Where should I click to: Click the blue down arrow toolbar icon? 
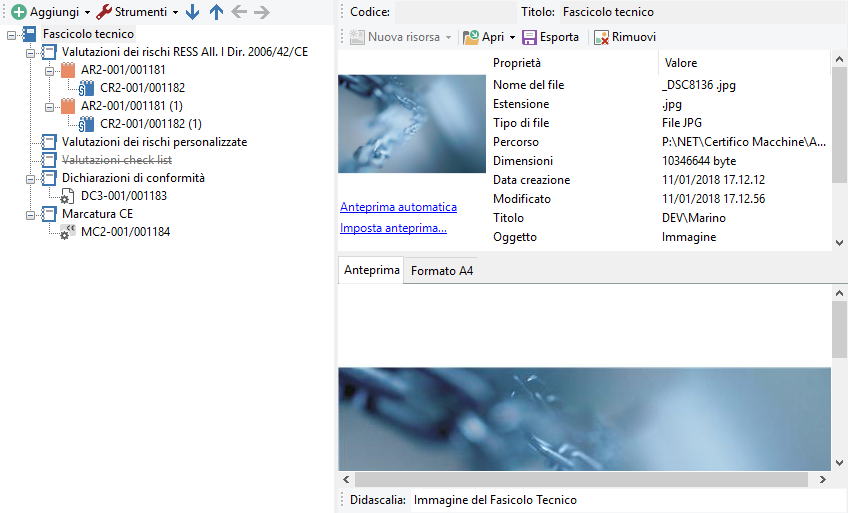tap(193, 12)
